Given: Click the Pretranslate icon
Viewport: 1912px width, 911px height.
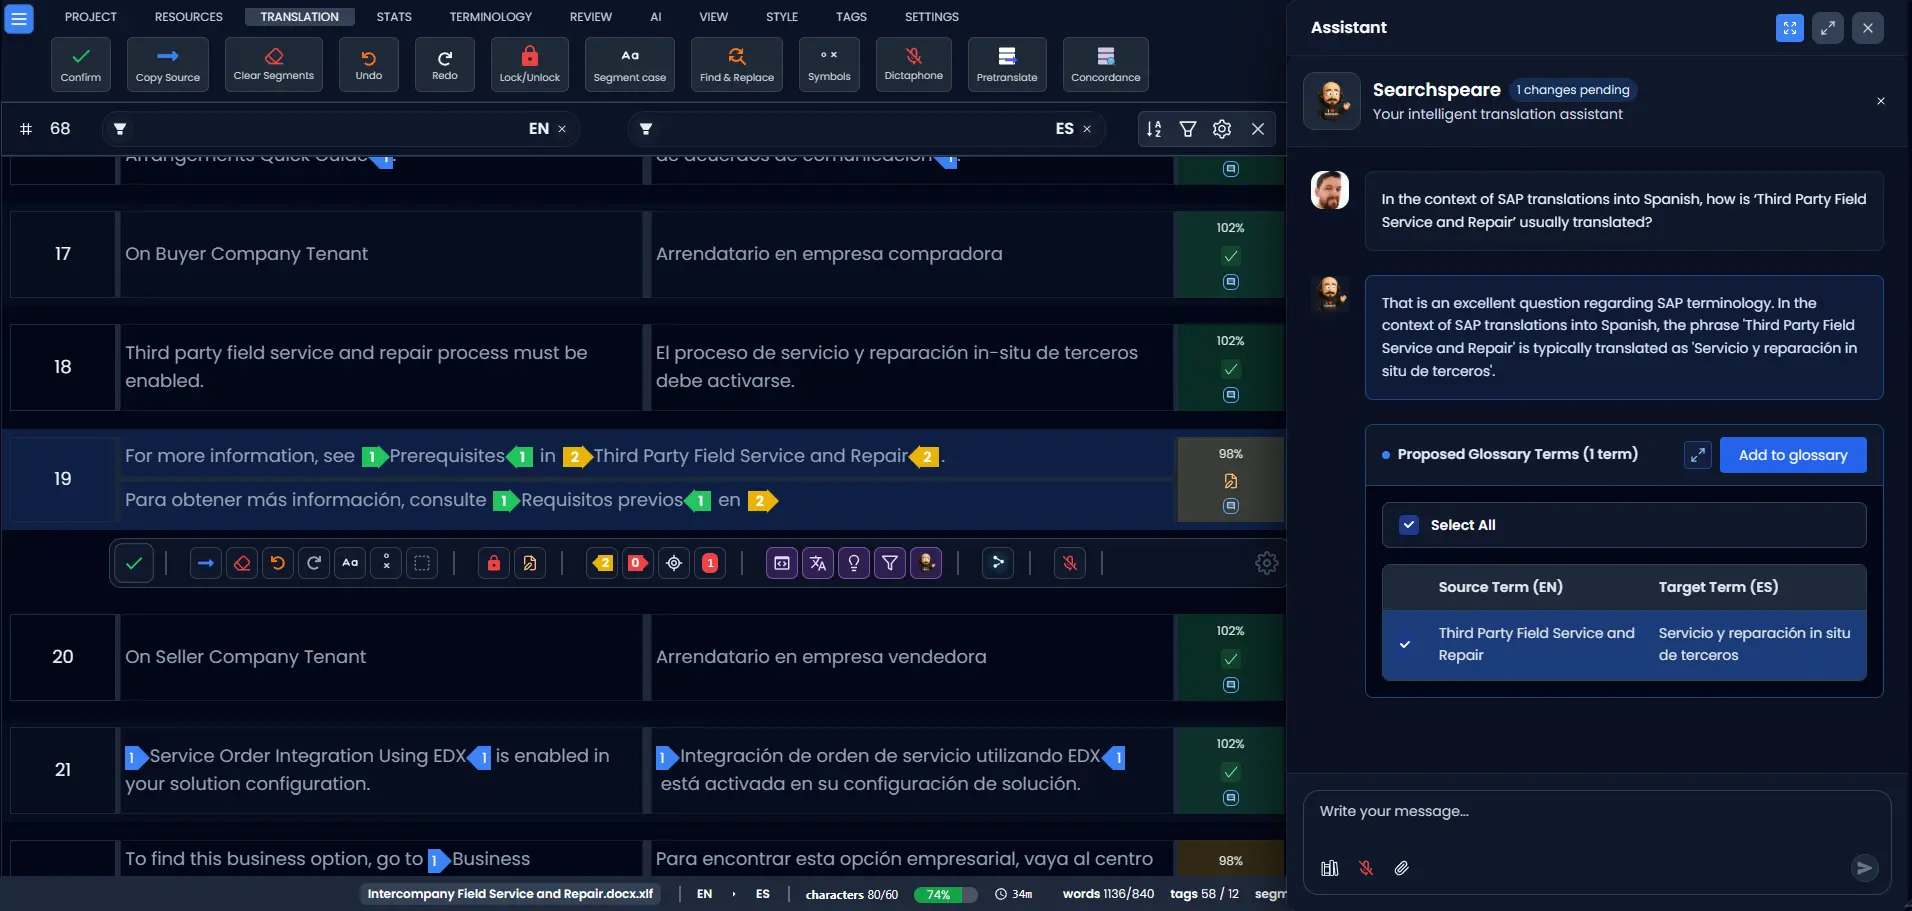Looking at the screenshot, I should [x=1006, y=63].
